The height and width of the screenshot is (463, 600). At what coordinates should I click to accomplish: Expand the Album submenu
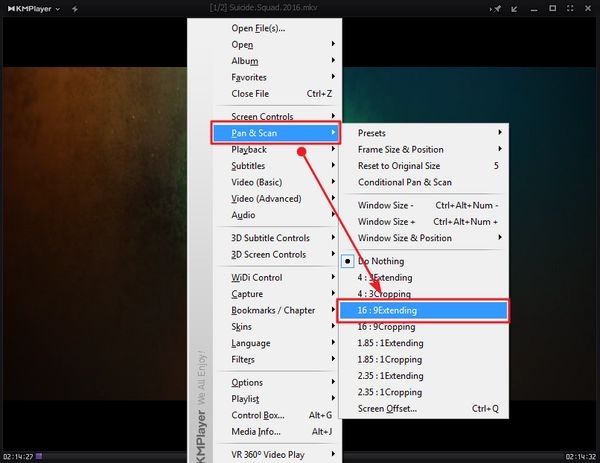[x=276, y=61]
